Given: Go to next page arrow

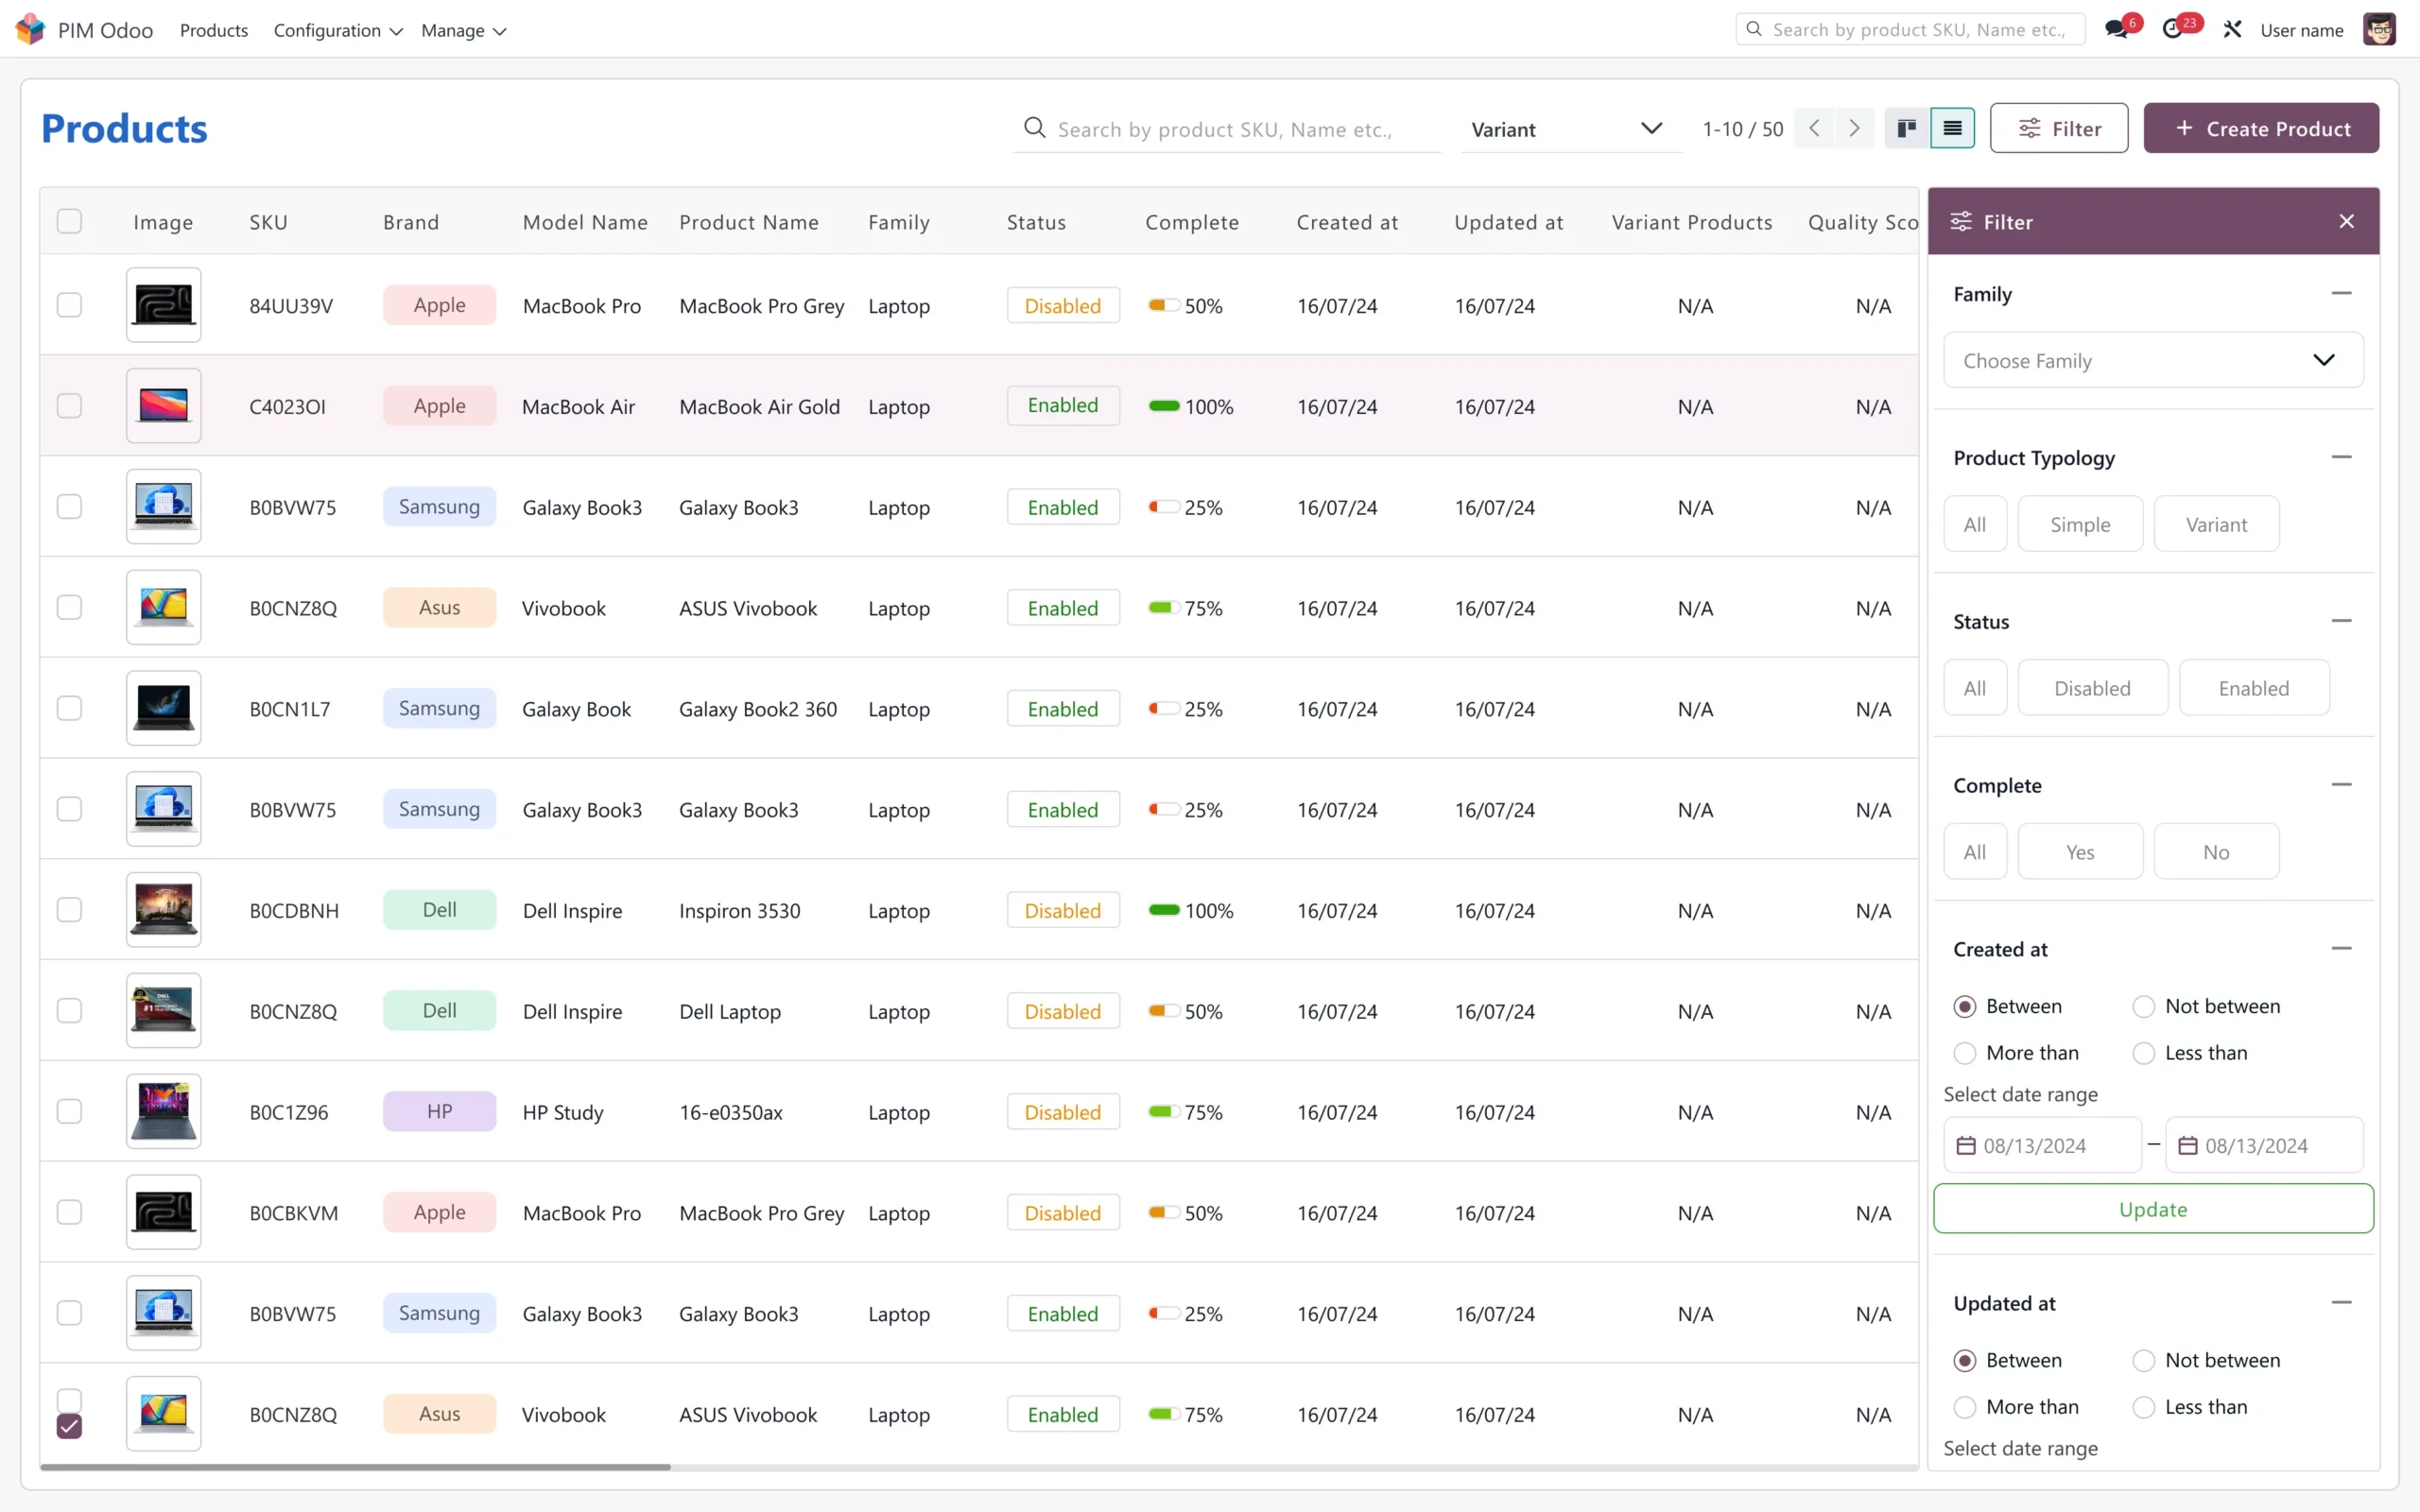Looking at the screenshot, I should point(1855,128).
